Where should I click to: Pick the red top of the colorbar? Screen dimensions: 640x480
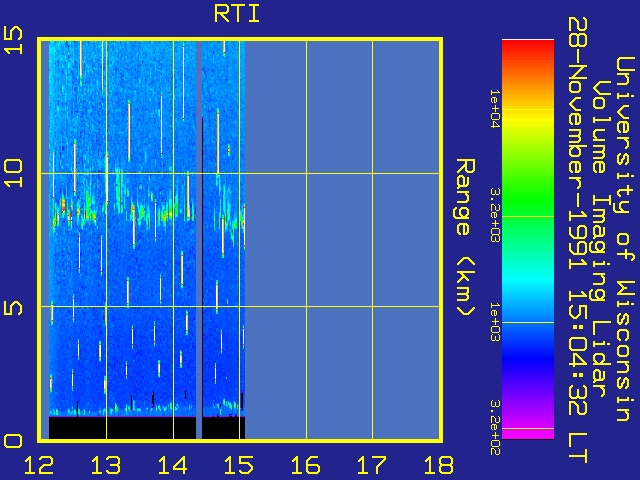point(528,49)
